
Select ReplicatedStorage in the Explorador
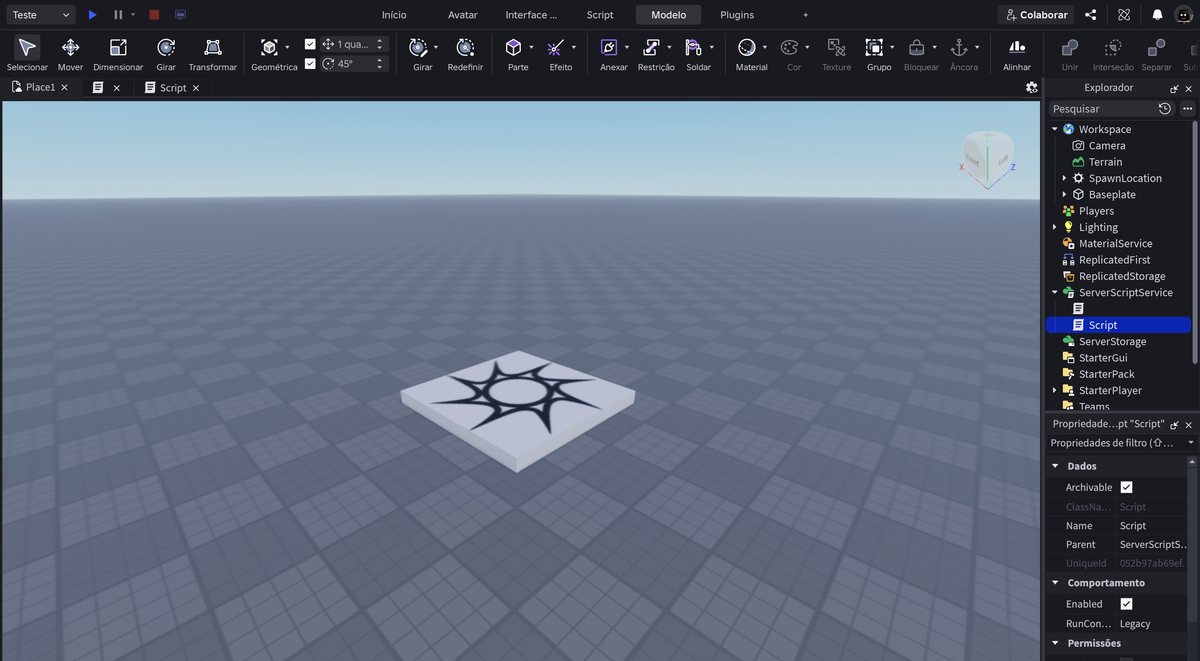[x=1122, y=276]
